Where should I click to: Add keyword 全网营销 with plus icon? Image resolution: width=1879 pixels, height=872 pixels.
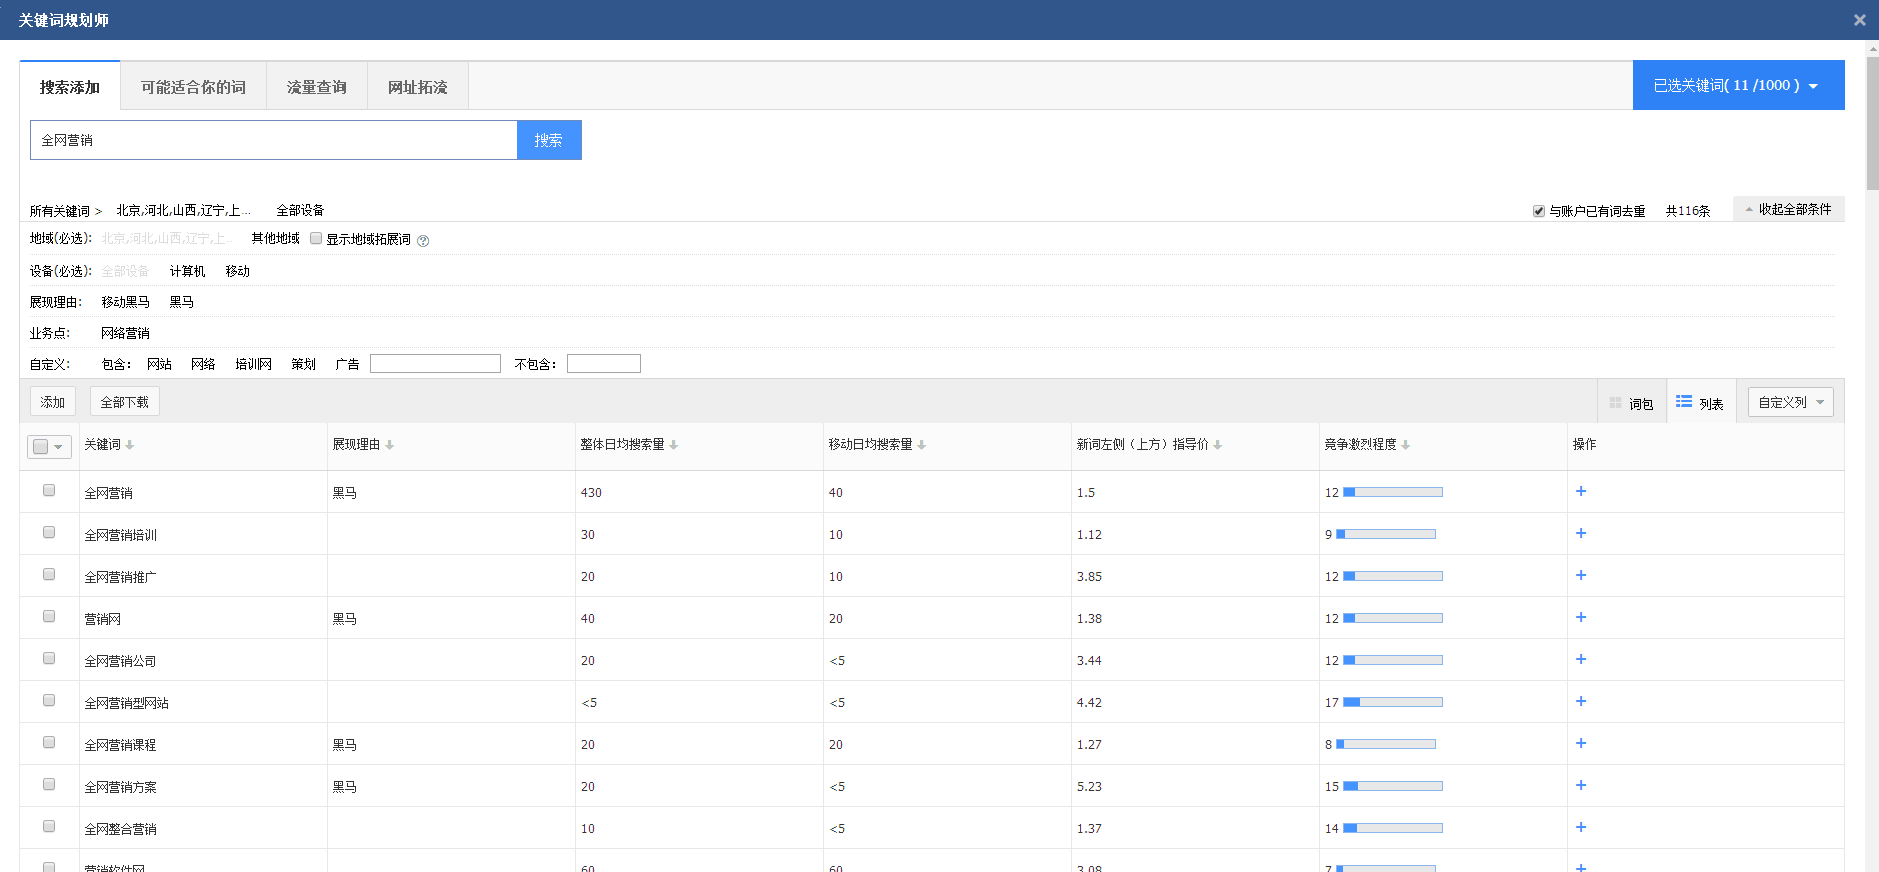tap(1581, 491)
